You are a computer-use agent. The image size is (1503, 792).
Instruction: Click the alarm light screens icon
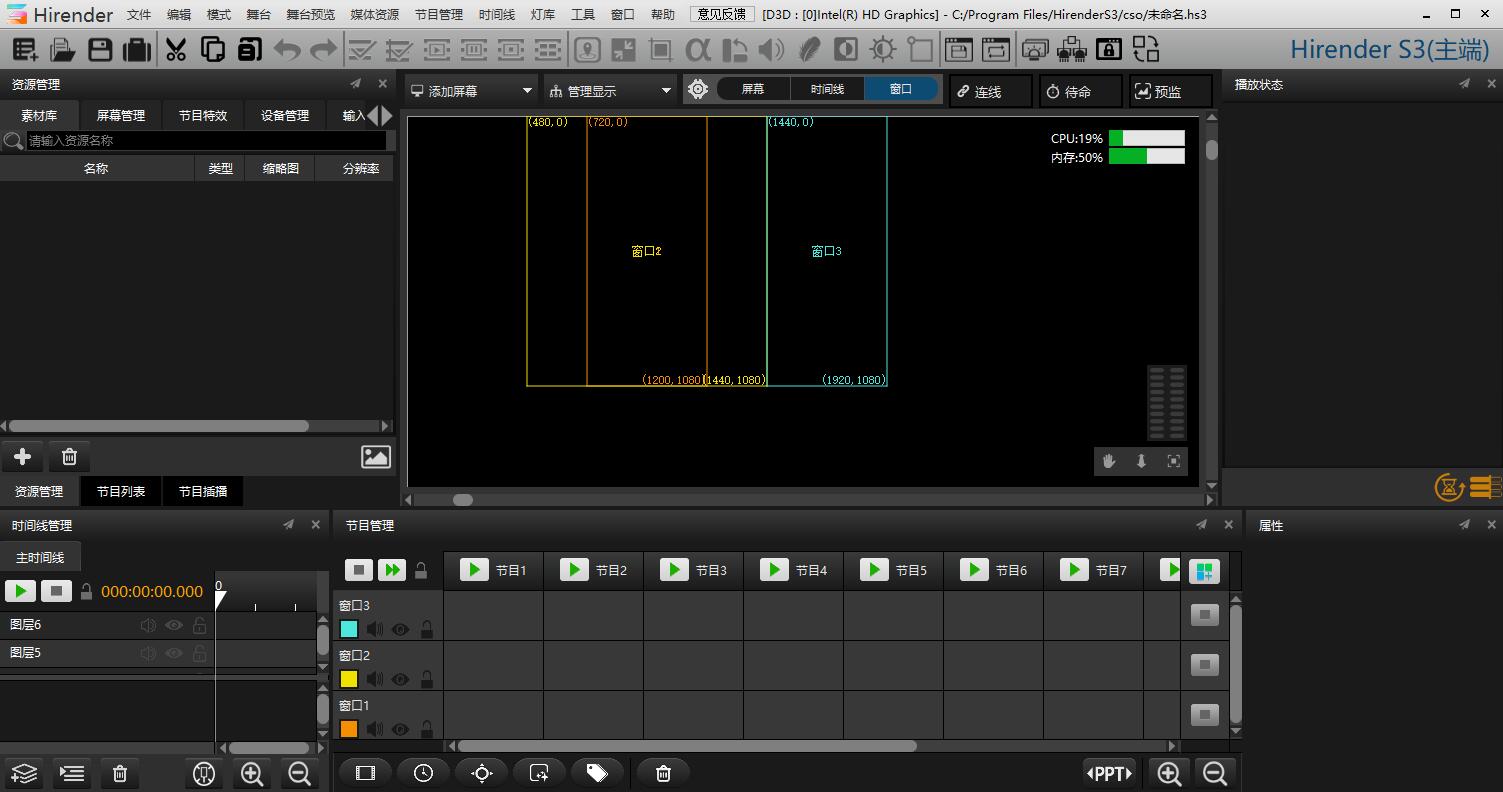(x=1036, y=49)
